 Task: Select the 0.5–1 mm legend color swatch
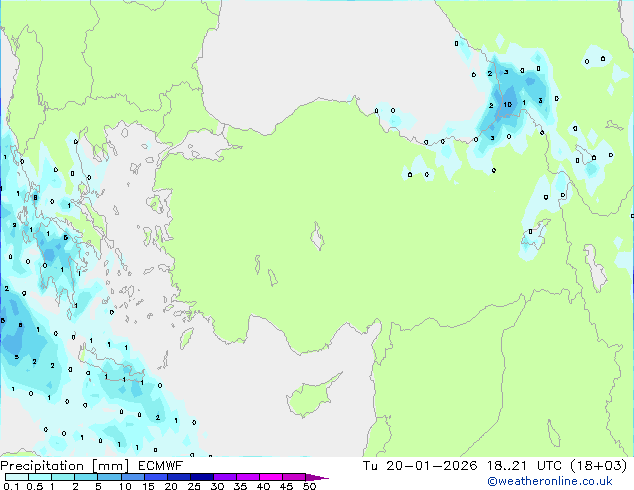click(40, 477)
